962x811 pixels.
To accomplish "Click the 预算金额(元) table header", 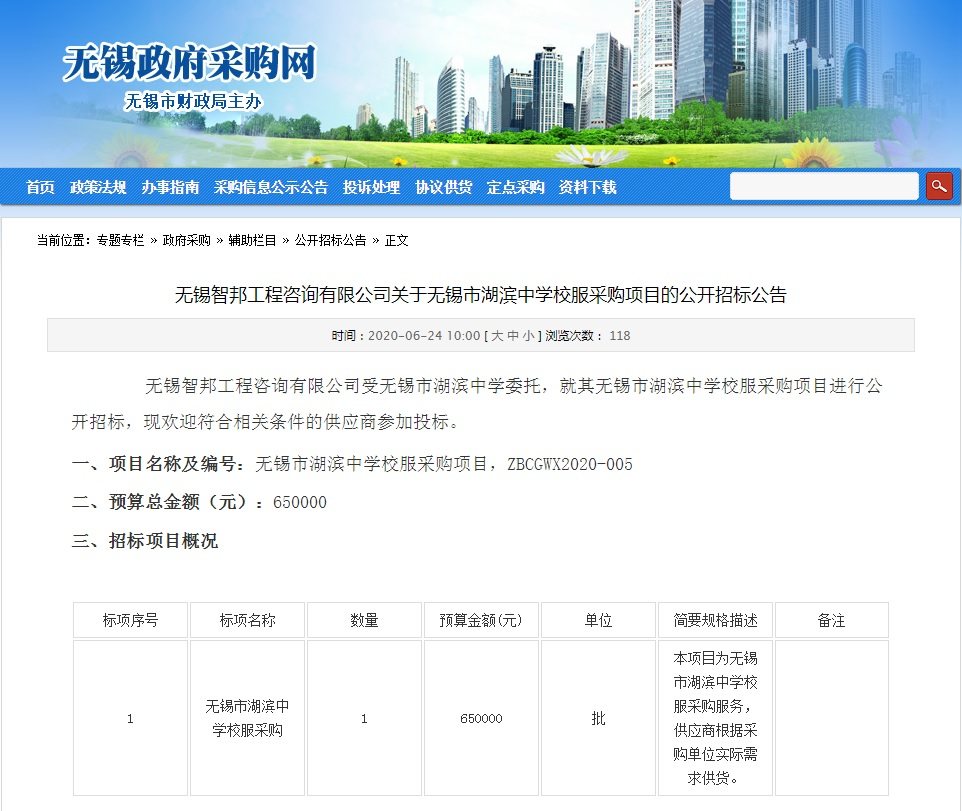I will coord(481,620).
